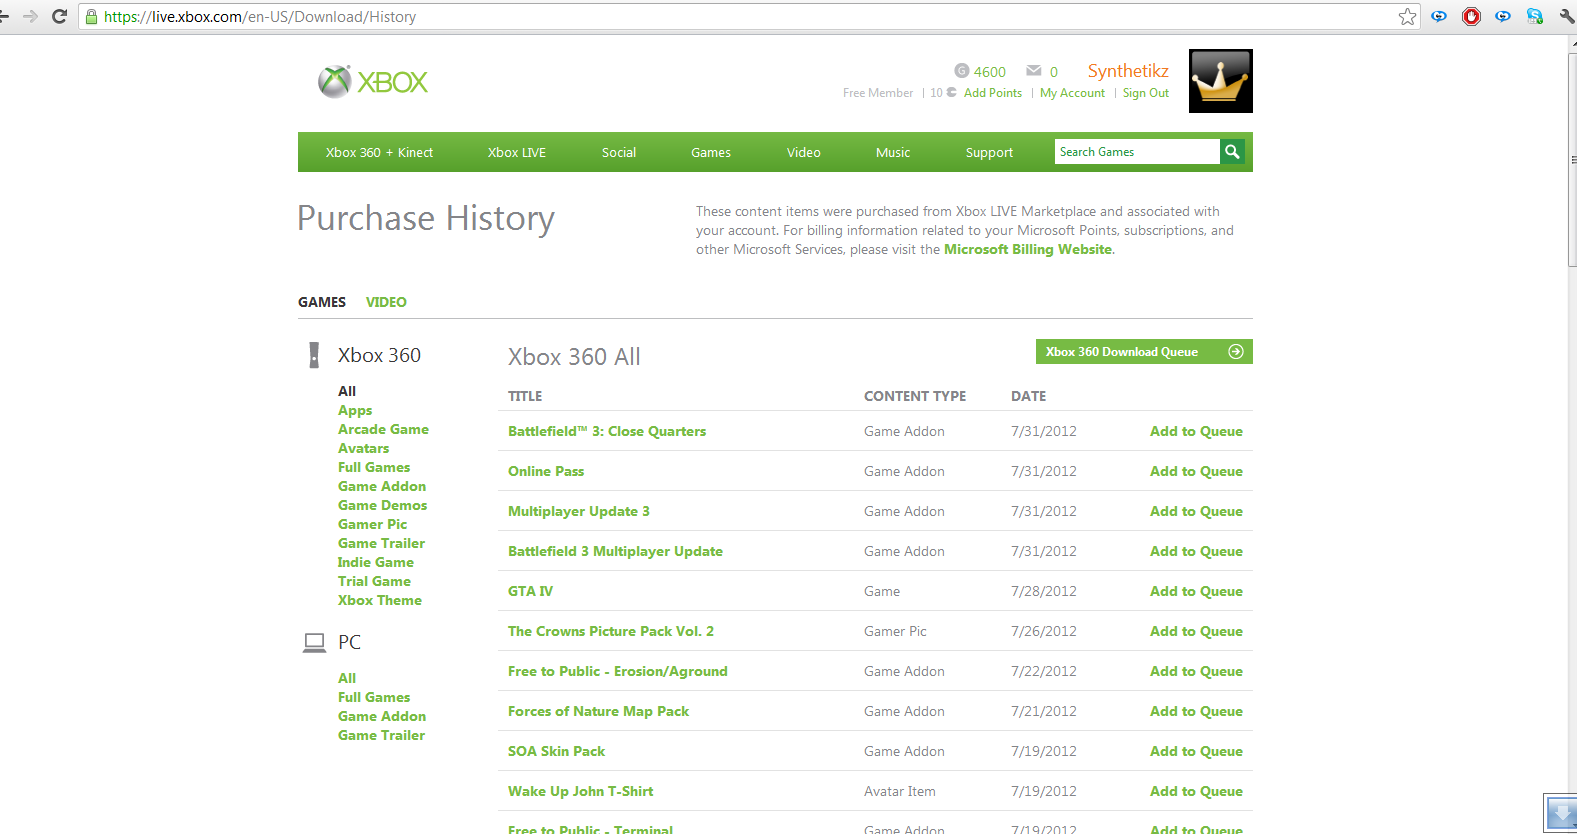Click the arrow on Xbox 360 Download Queue
Screen dimensions: 1577x834
[x=1236, y=351]
